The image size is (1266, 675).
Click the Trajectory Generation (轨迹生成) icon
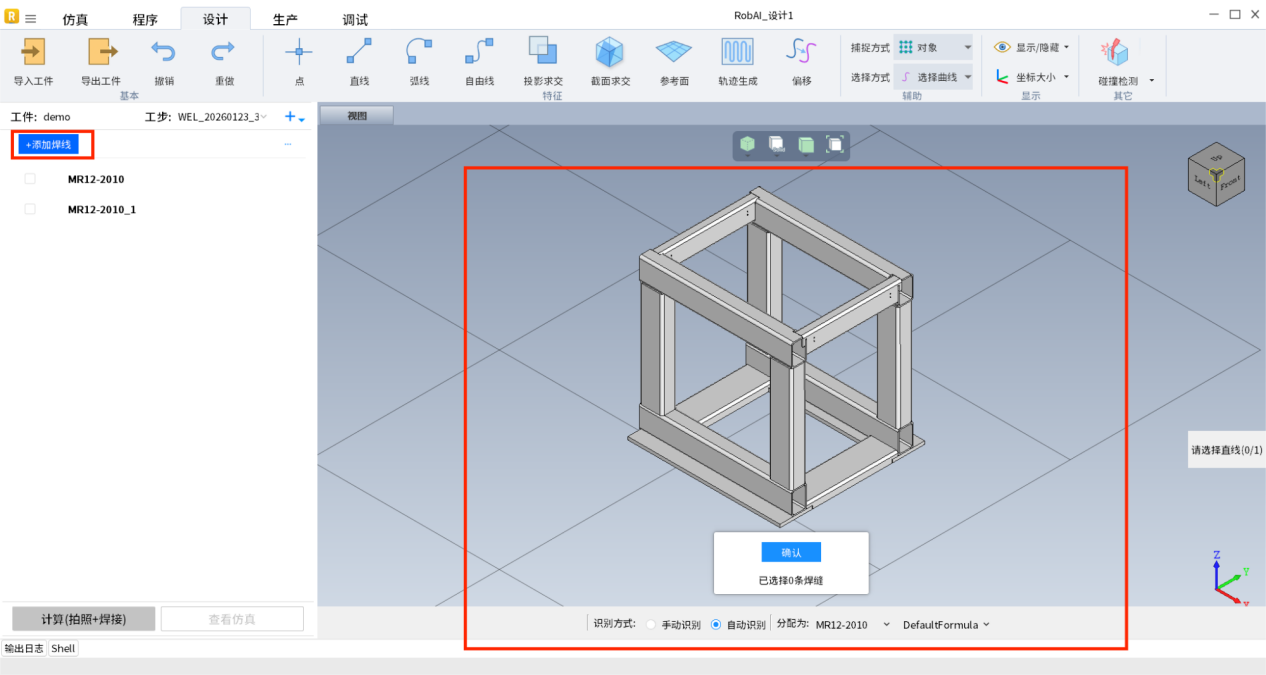coord(737,53)
